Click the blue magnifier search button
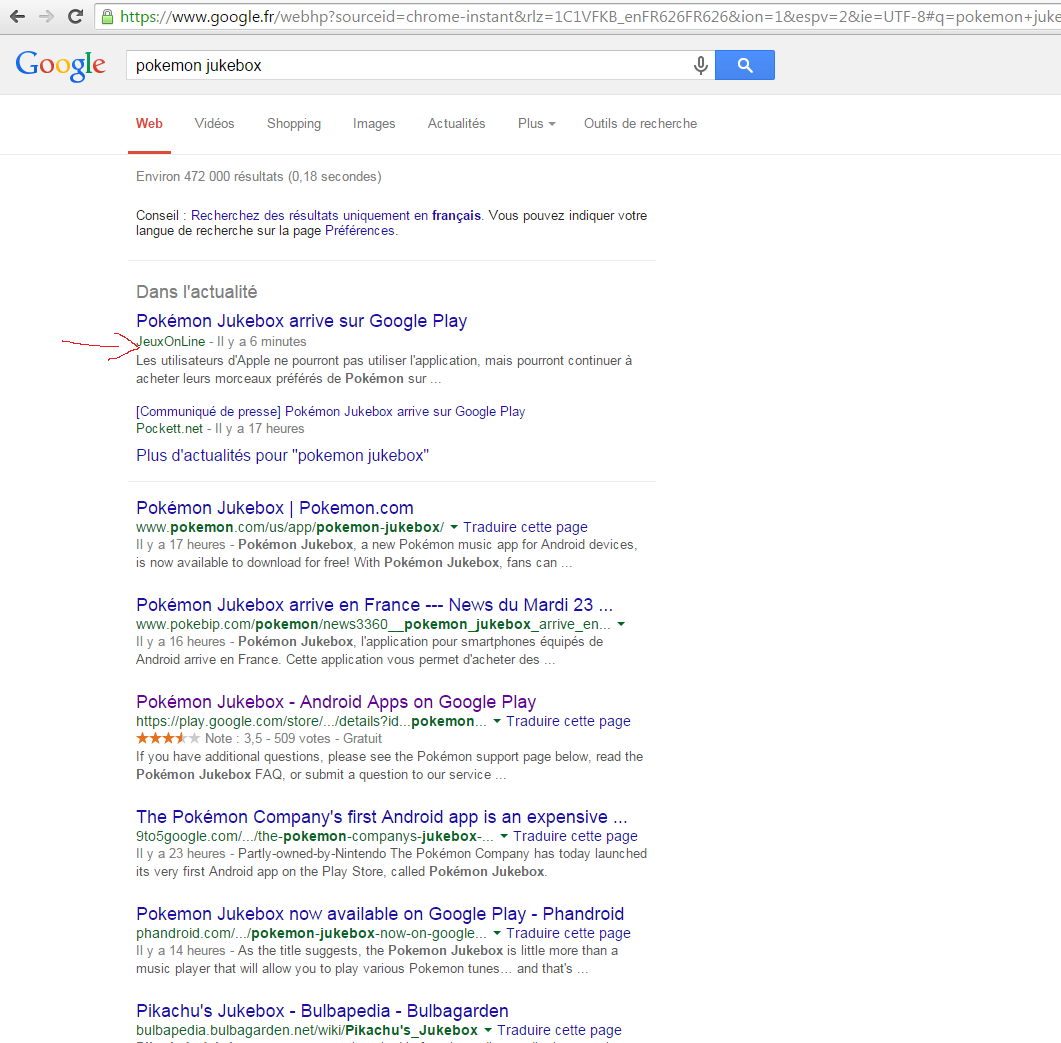The image size is (1061, 1043). tap(745, 65)
